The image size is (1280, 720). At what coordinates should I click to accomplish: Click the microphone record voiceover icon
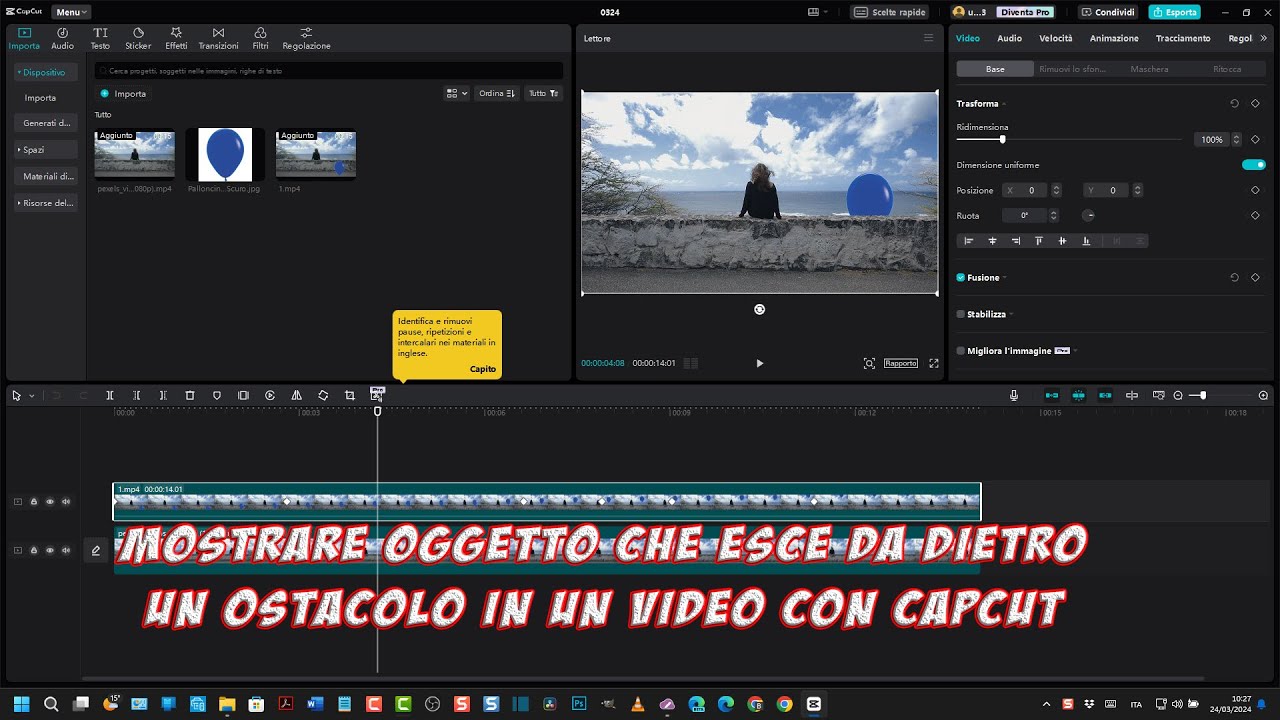(x=1014, y=396)
